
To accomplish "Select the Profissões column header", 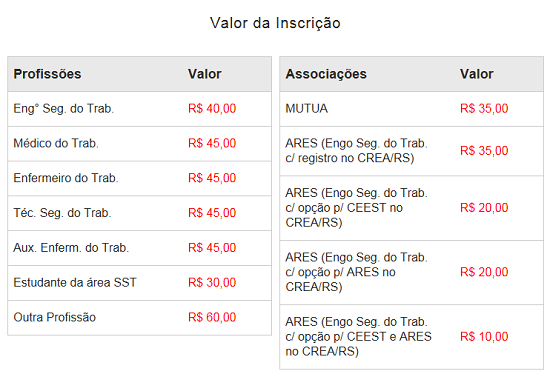I will (47, 74).
